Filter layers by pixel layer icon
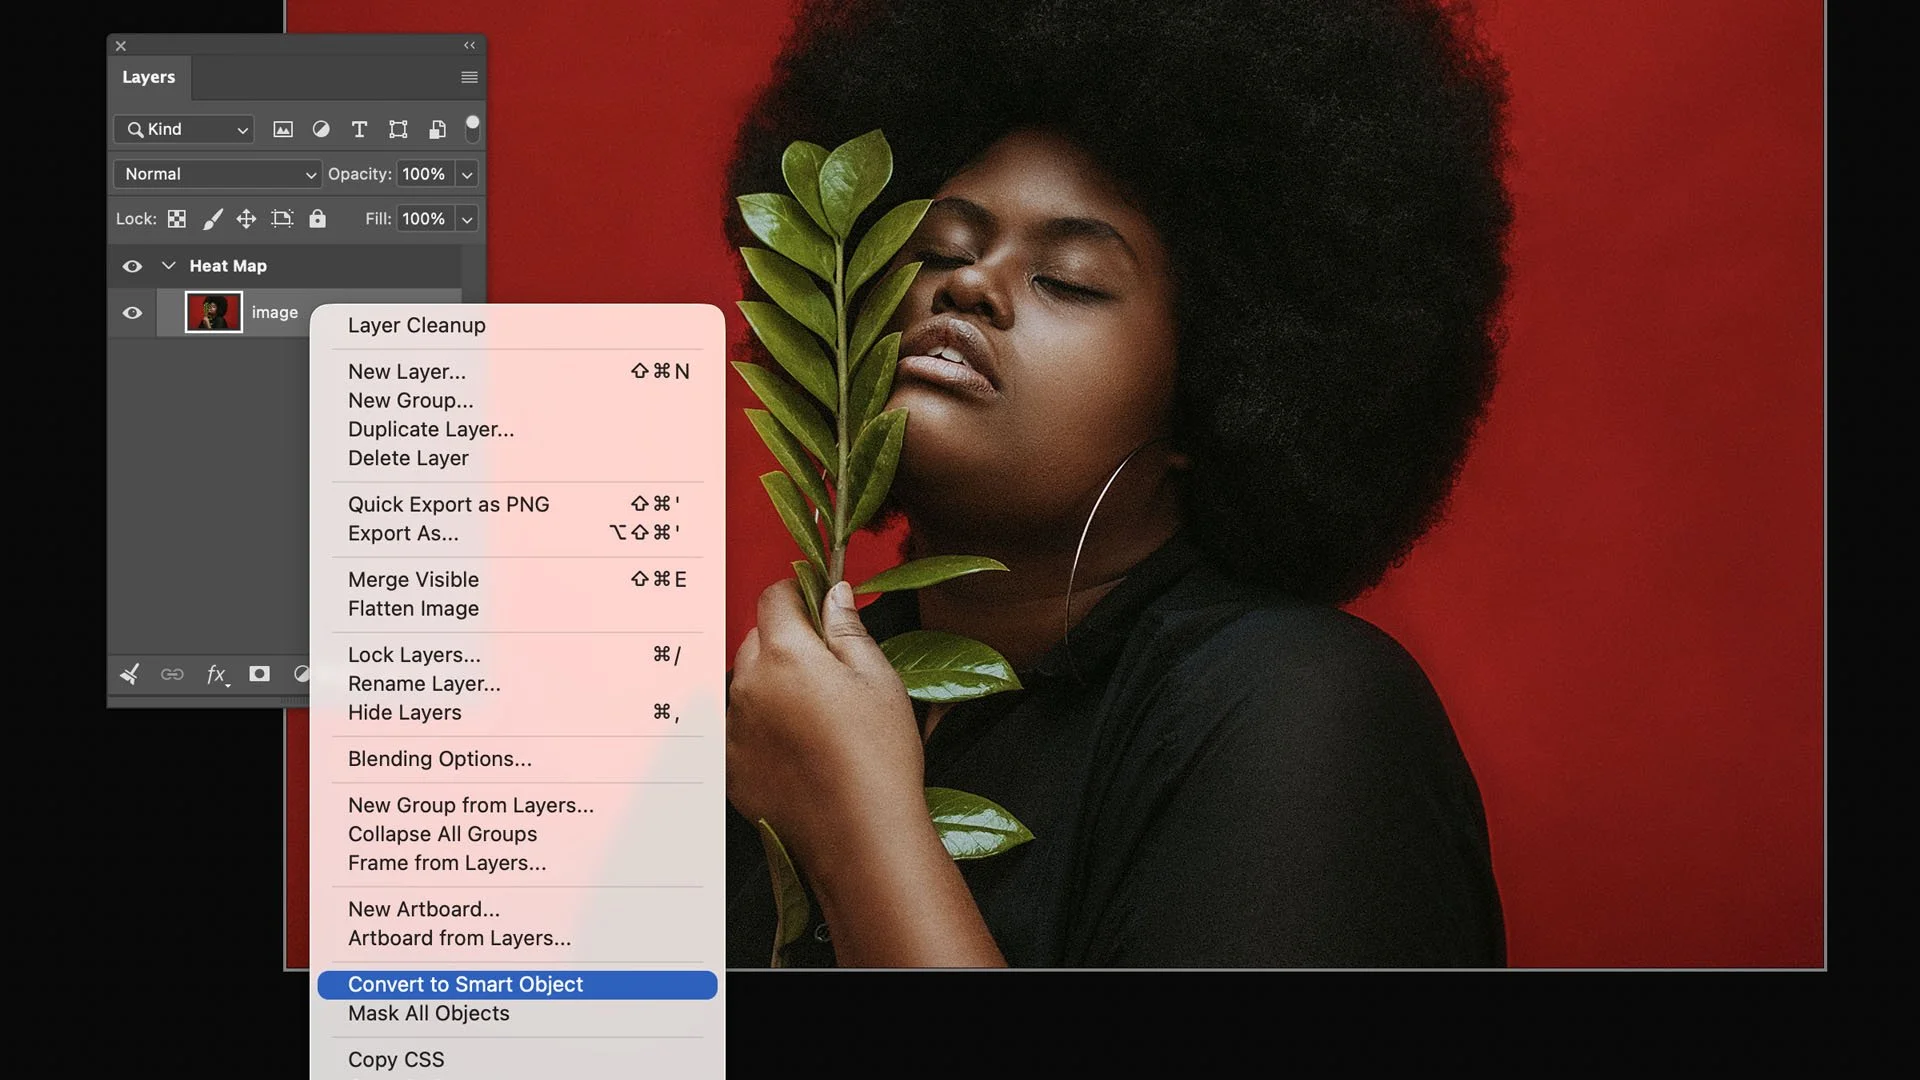 (x=283, y=129)
